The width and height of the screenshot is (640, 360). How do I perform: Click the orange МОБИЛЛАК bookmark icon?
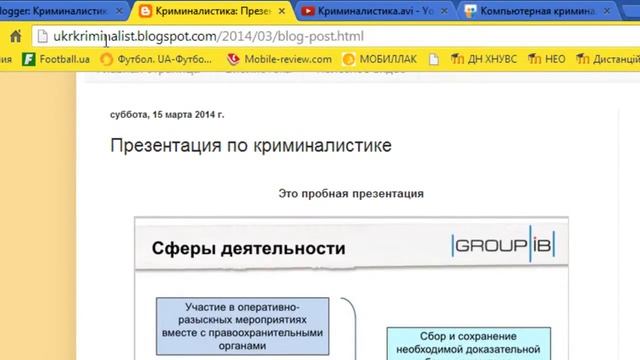pos(349,60)
